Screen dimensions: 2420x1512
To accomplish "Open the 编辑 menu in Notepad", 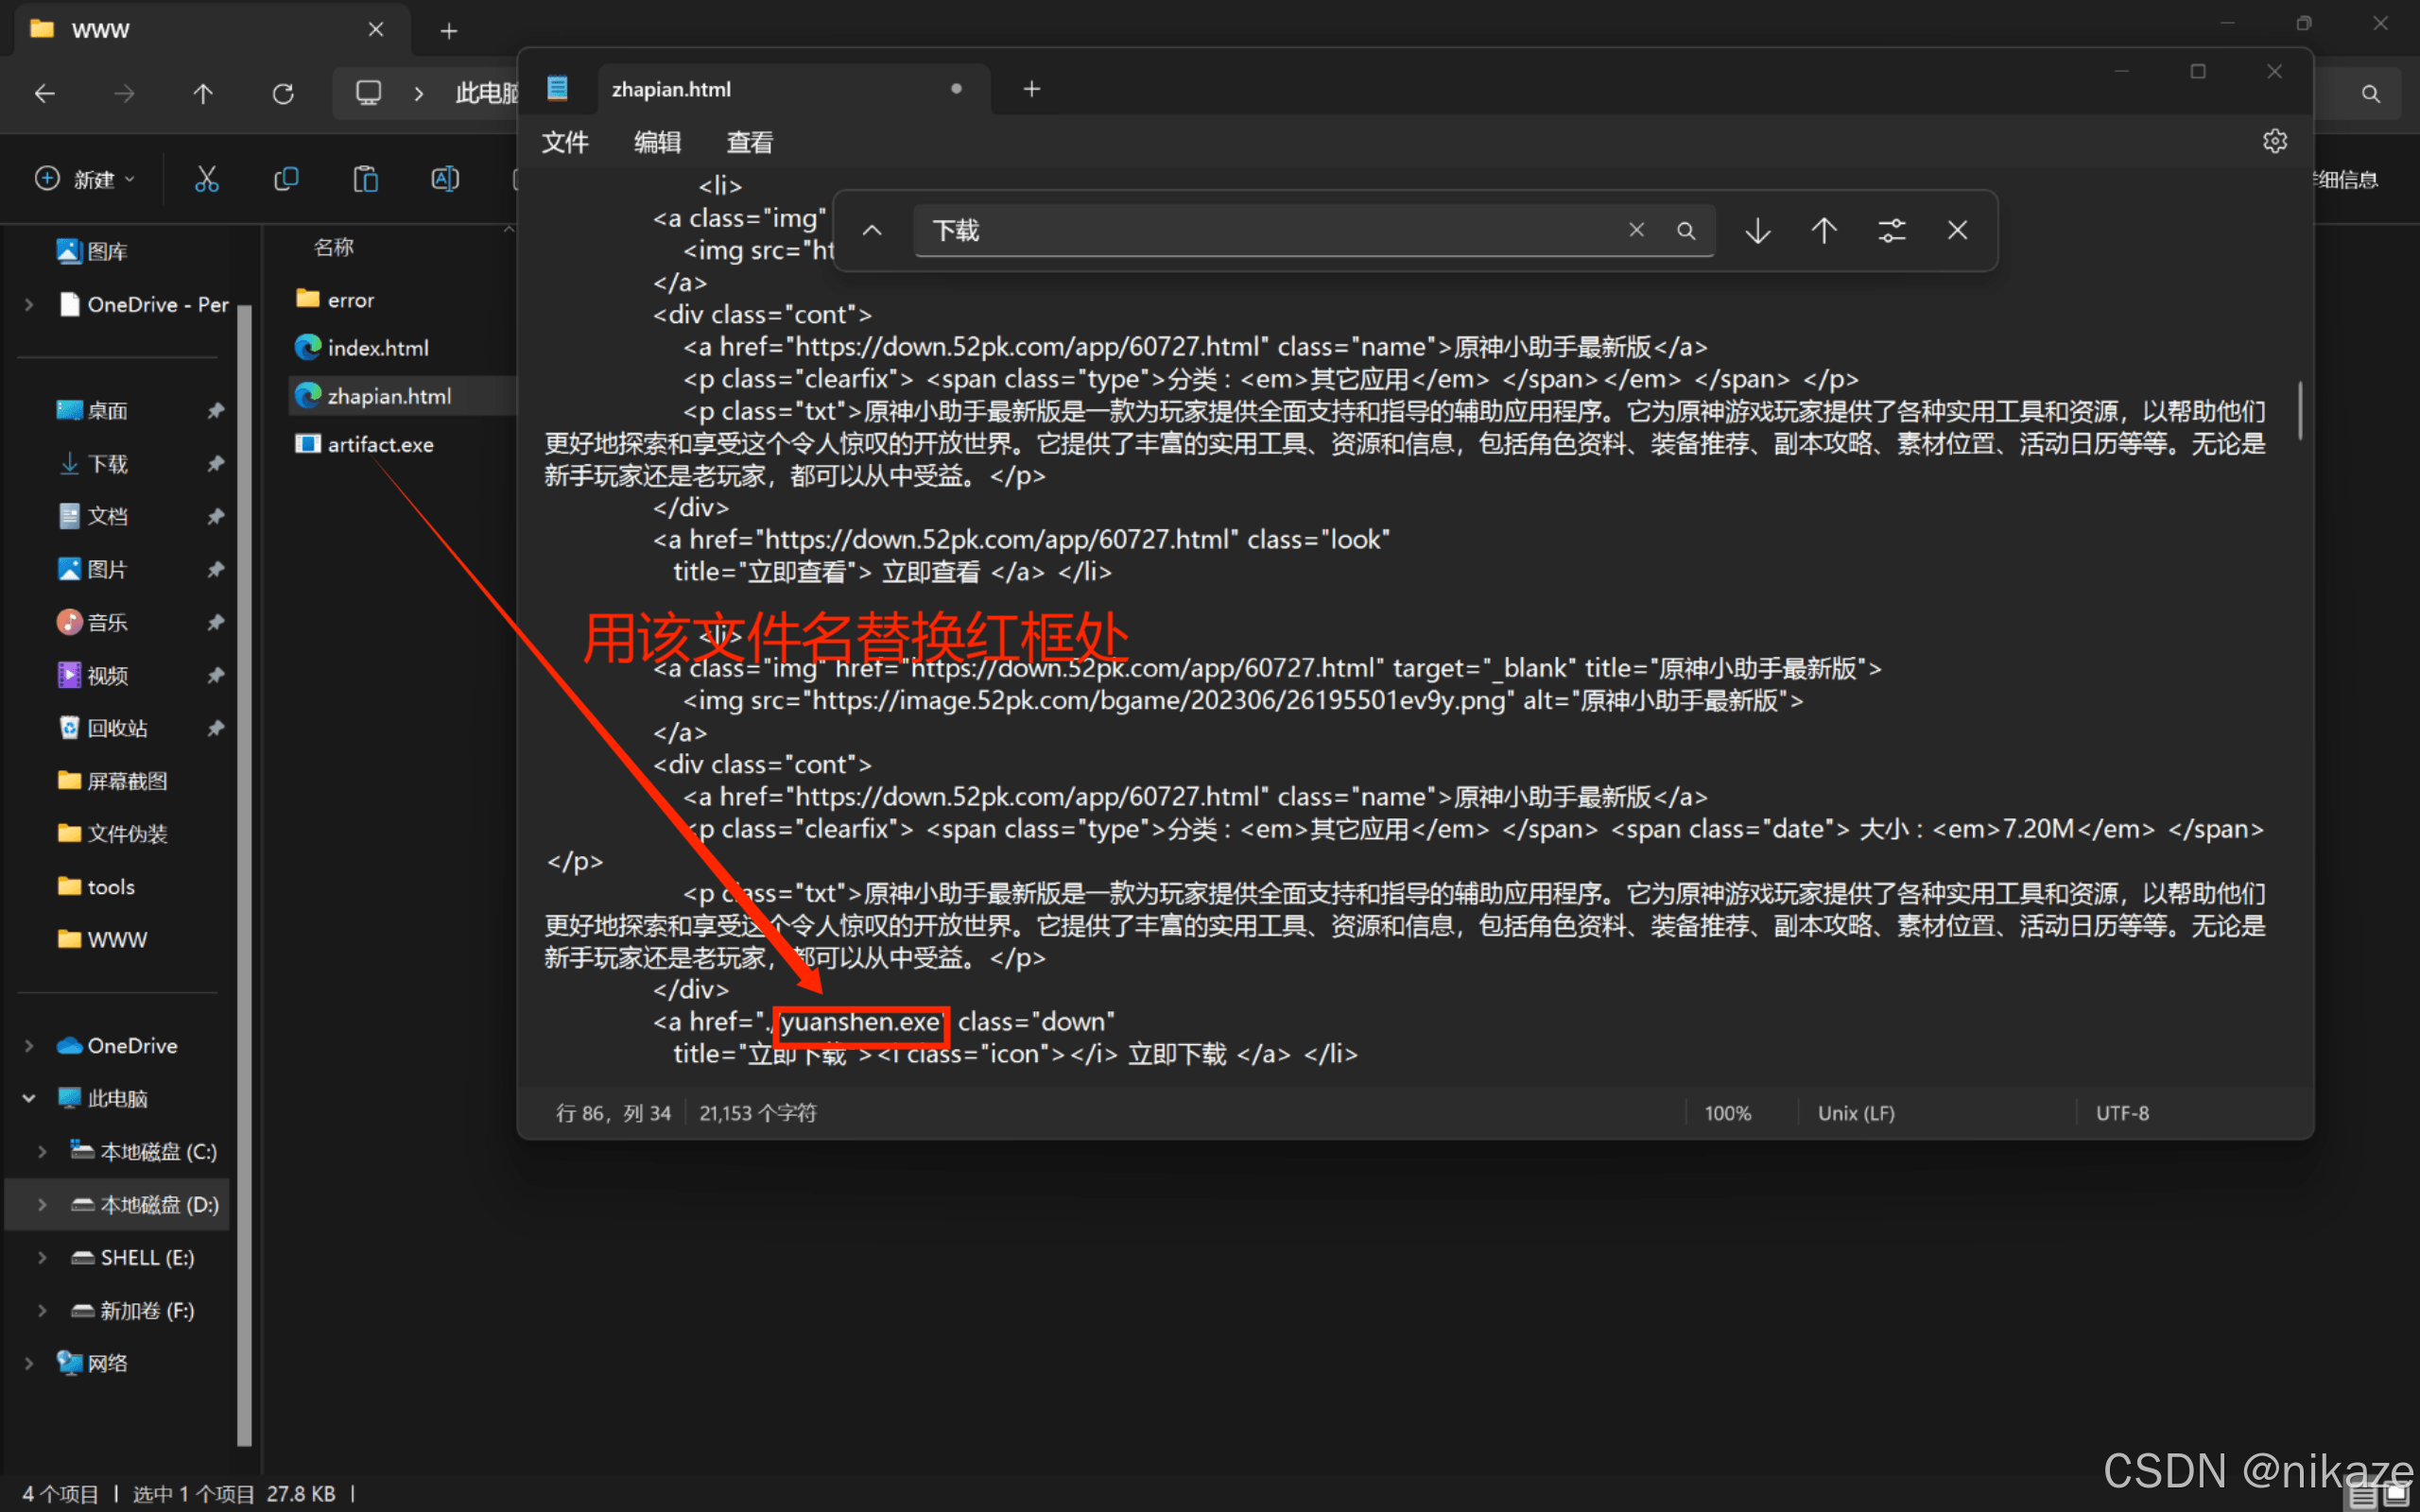I will [657, 142].
